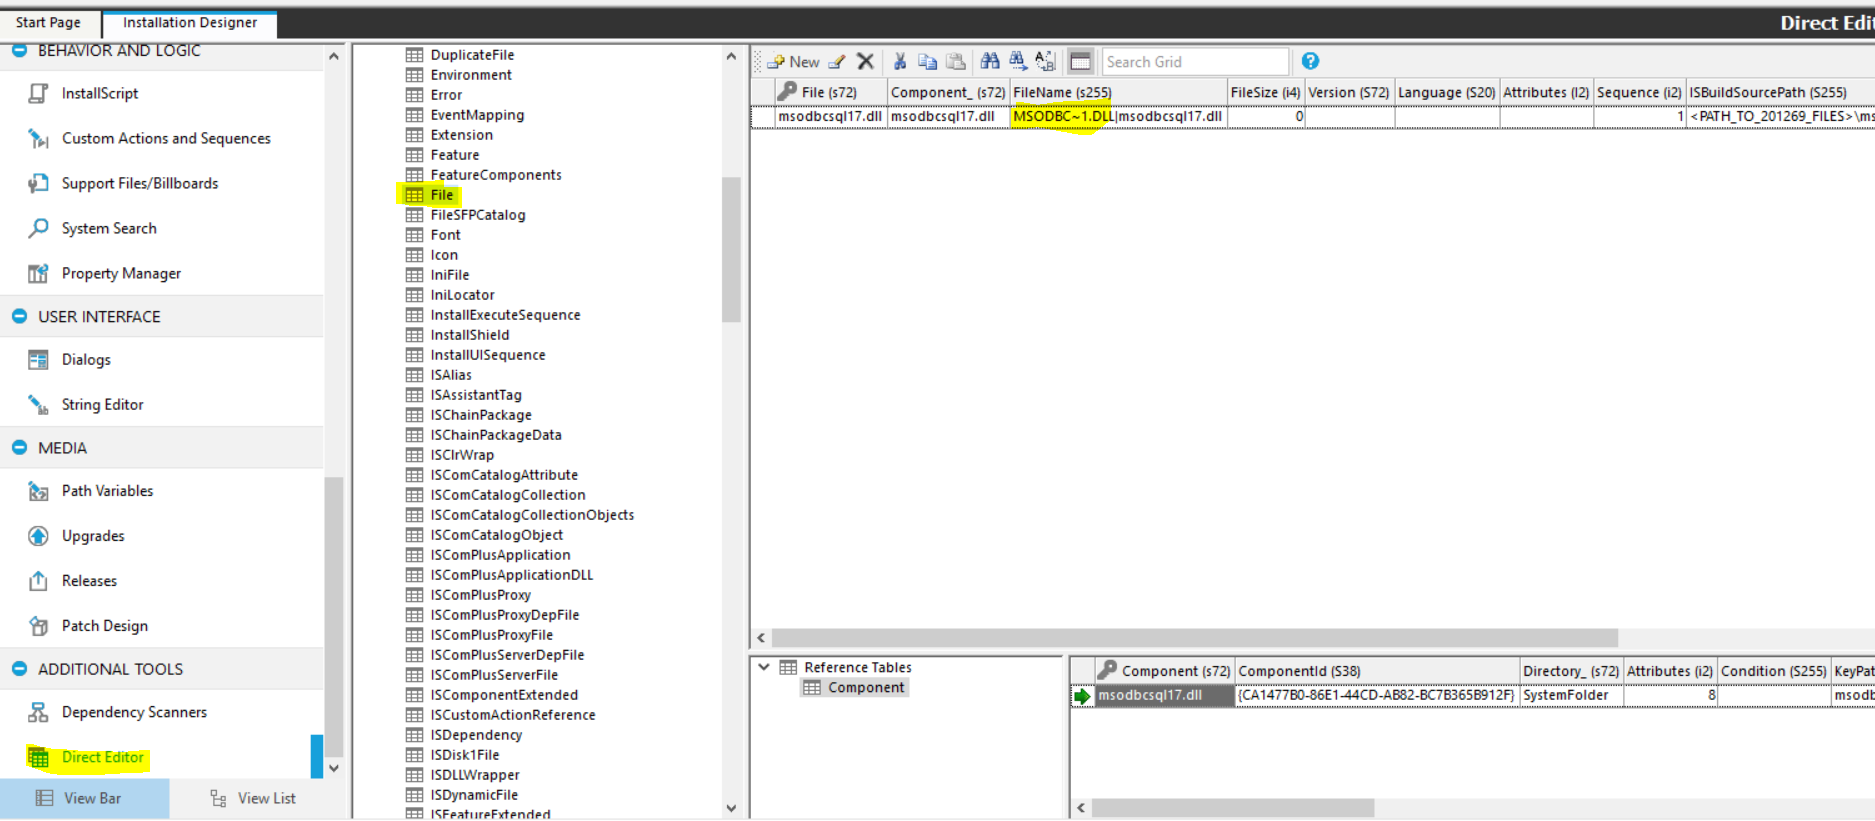Click the delete row X icon

tap(866, 62)
